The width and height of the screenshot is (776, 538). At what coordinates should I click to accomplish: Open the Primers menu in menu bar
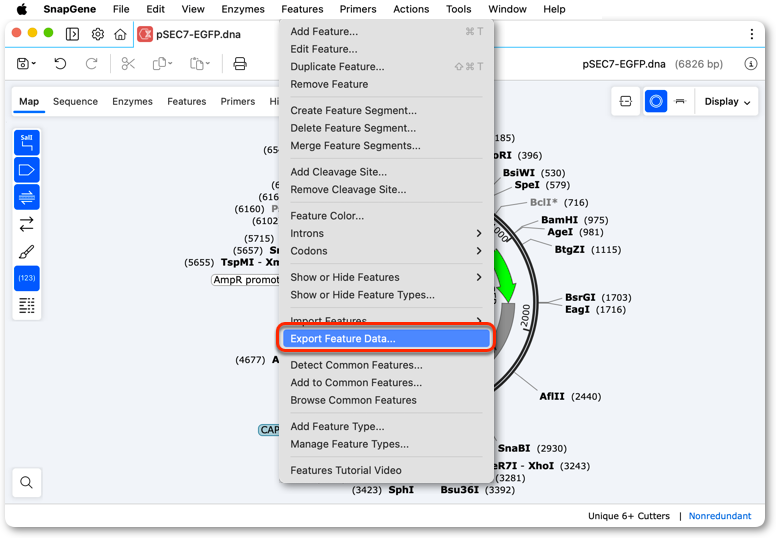coord(358,9)
